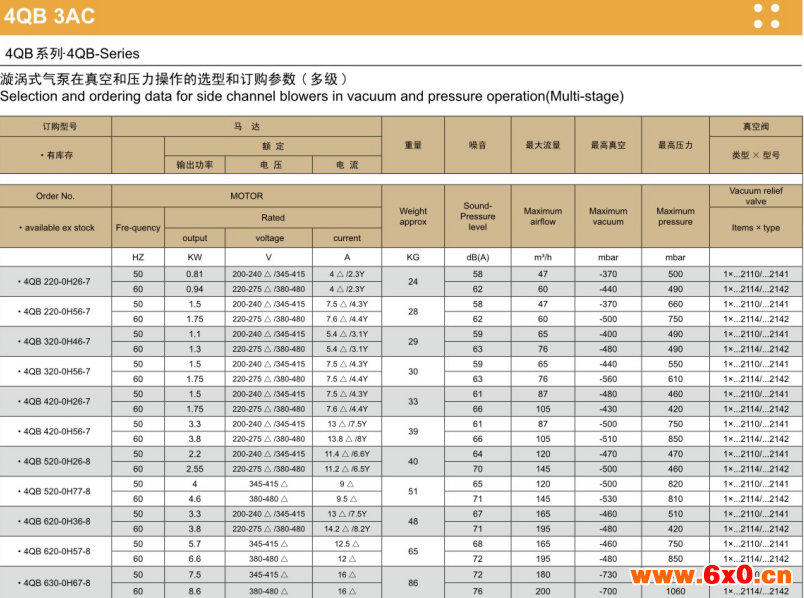The height and width of the screenshot is (598, 804).
Task: Click weight value "51" for 4QB 520-0H77-8
Action: 413,491
